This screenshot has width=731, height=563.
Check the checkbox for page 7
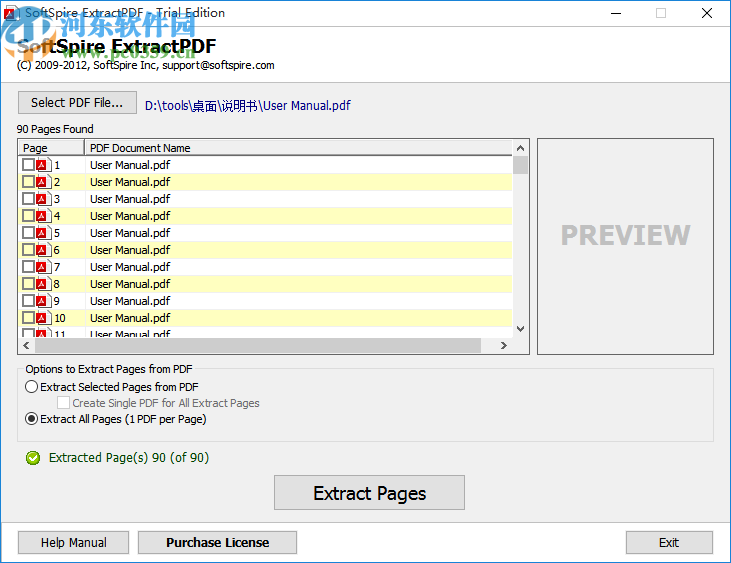pyautogui.click(x=28, y=267)
